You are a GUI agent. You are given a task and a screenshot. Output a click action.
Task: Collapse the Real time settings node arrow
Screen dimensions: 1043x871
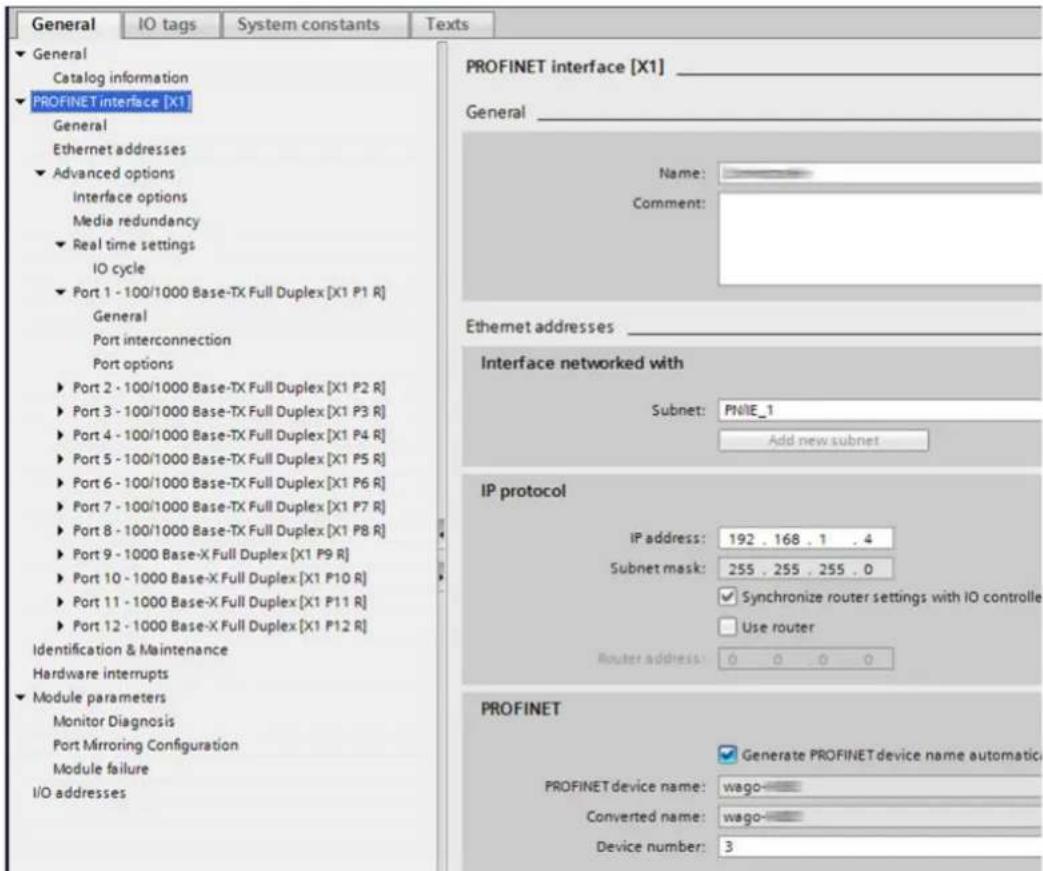(61, 245)
